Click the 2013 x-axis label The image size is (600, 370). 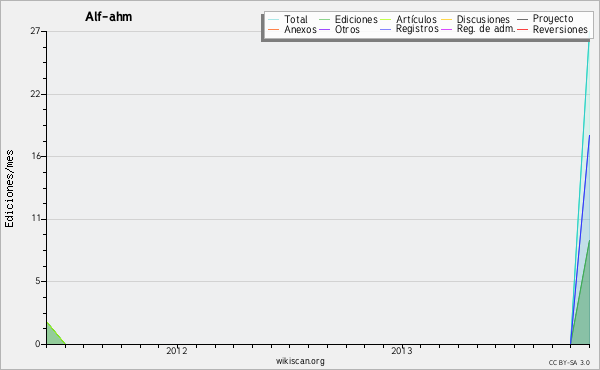tap(402, 351)
